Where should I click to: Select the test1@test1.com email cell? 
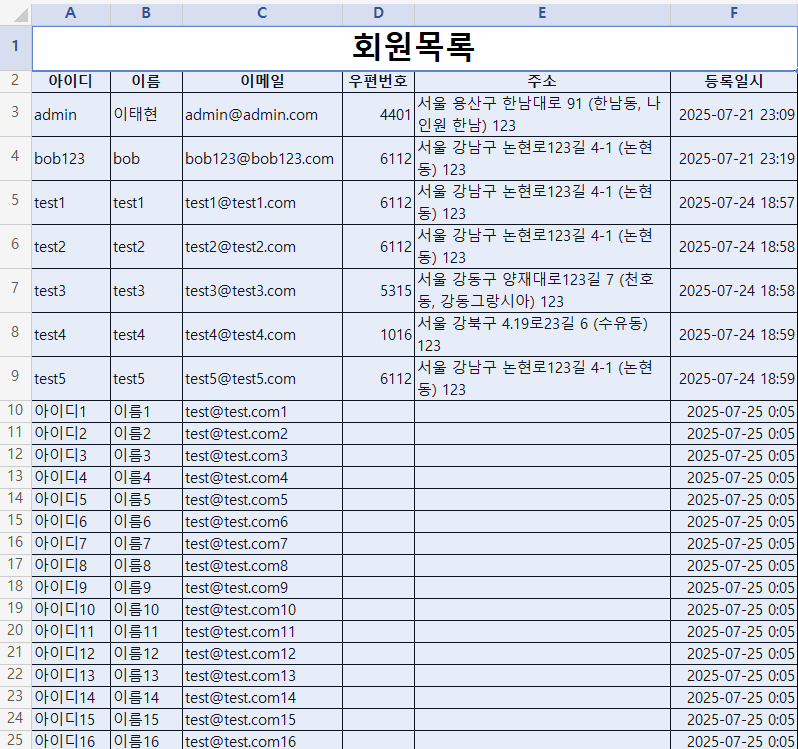(x=262, y=203)
